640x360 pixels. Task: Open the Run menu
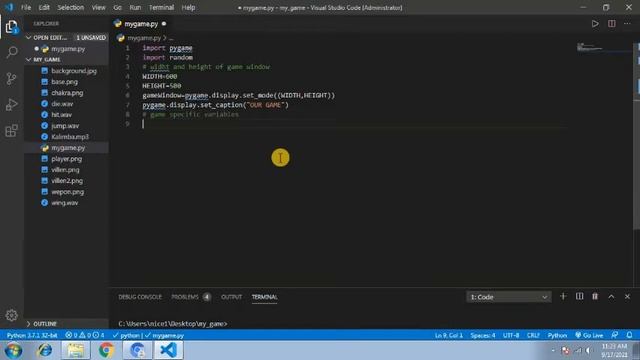tap(135, 7)
